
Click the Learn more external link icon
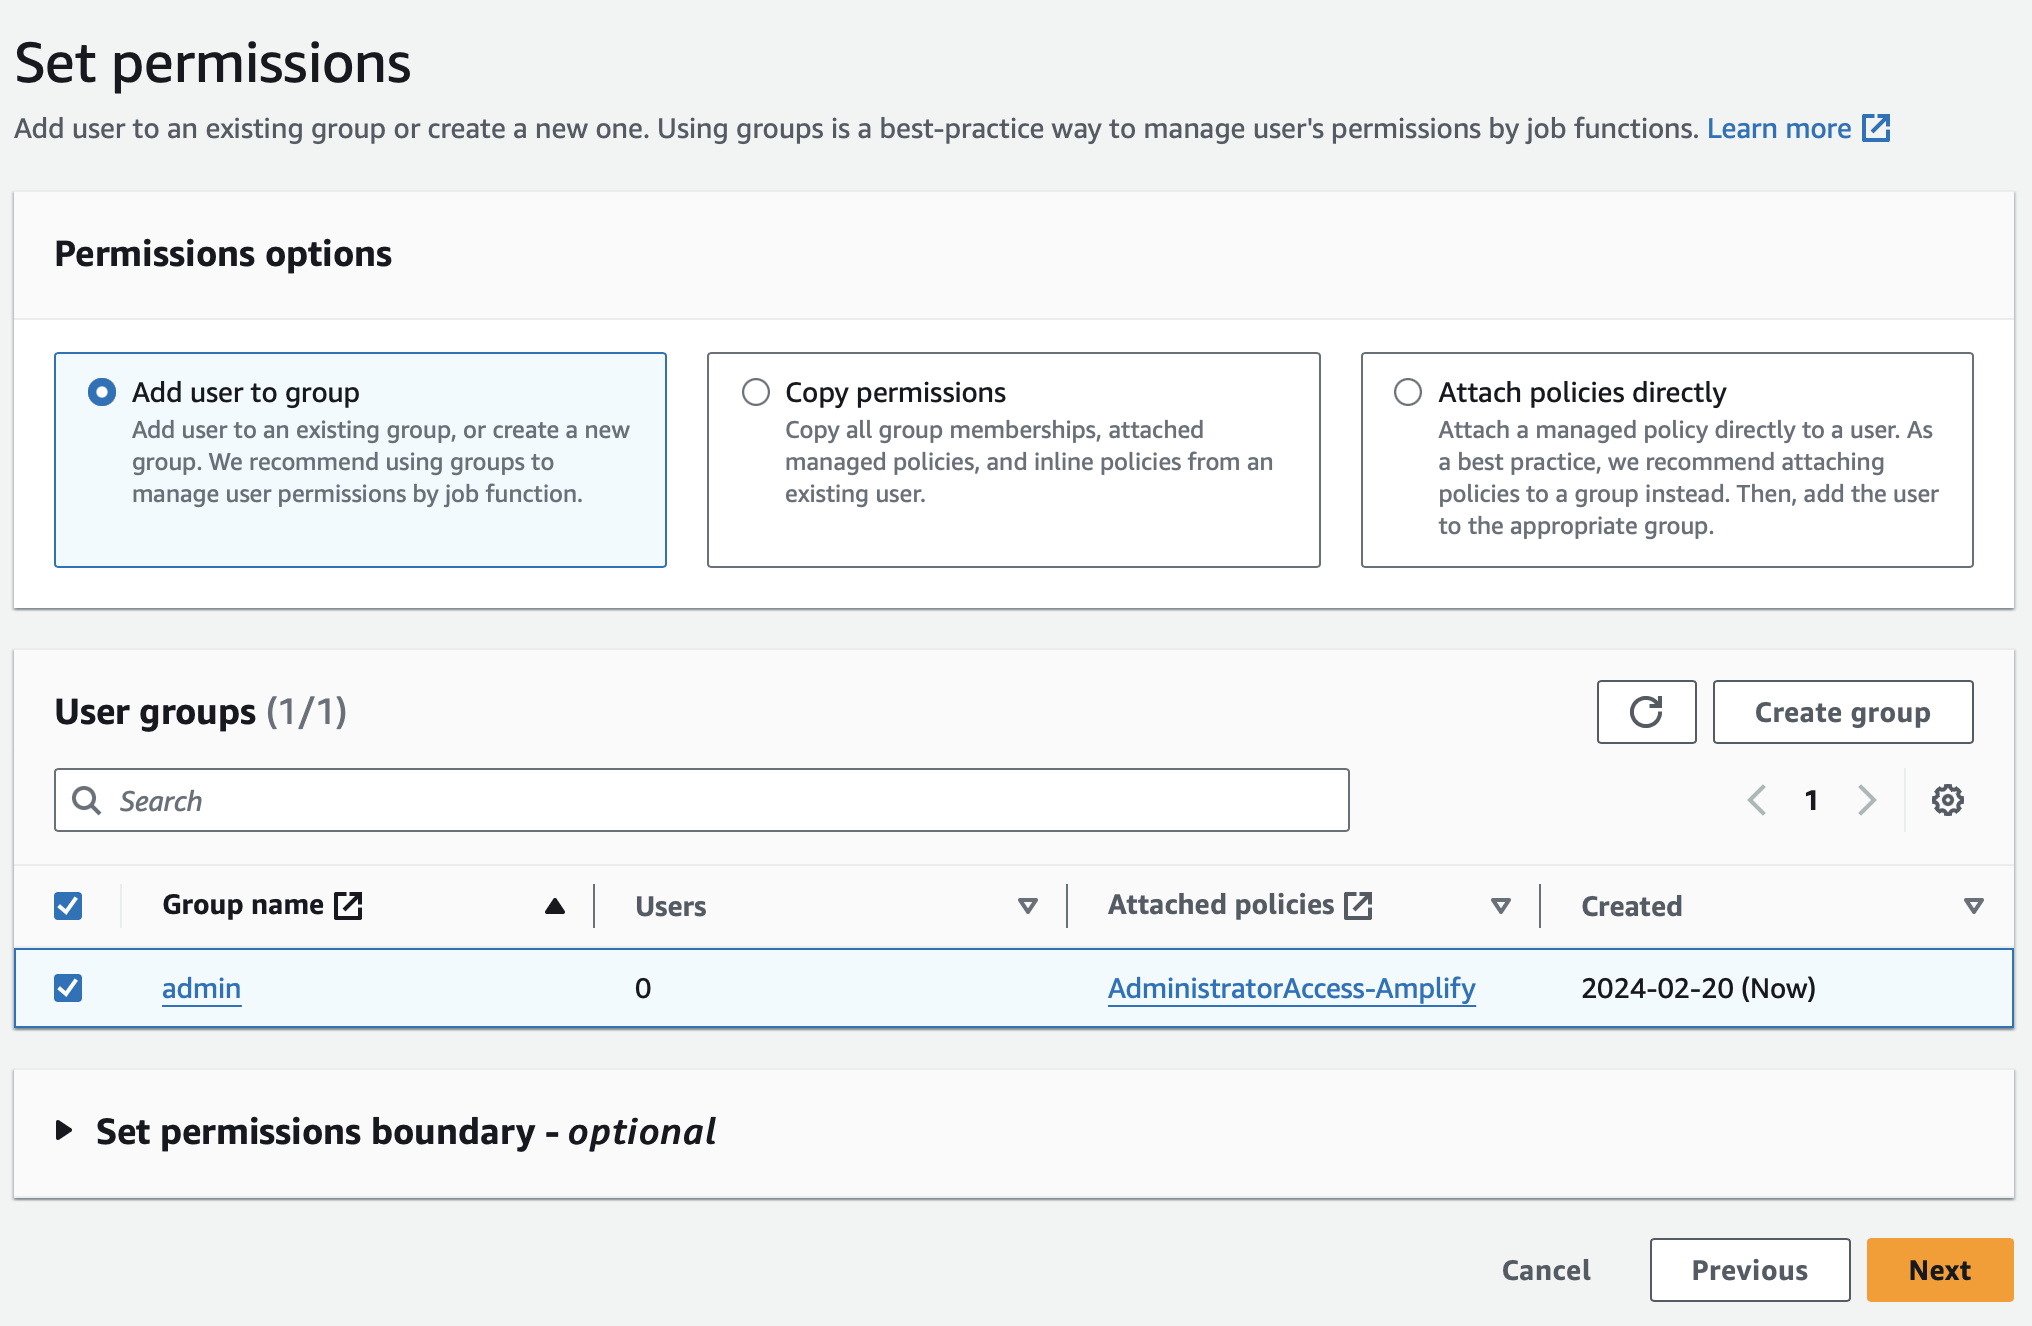coord(1877,128)
